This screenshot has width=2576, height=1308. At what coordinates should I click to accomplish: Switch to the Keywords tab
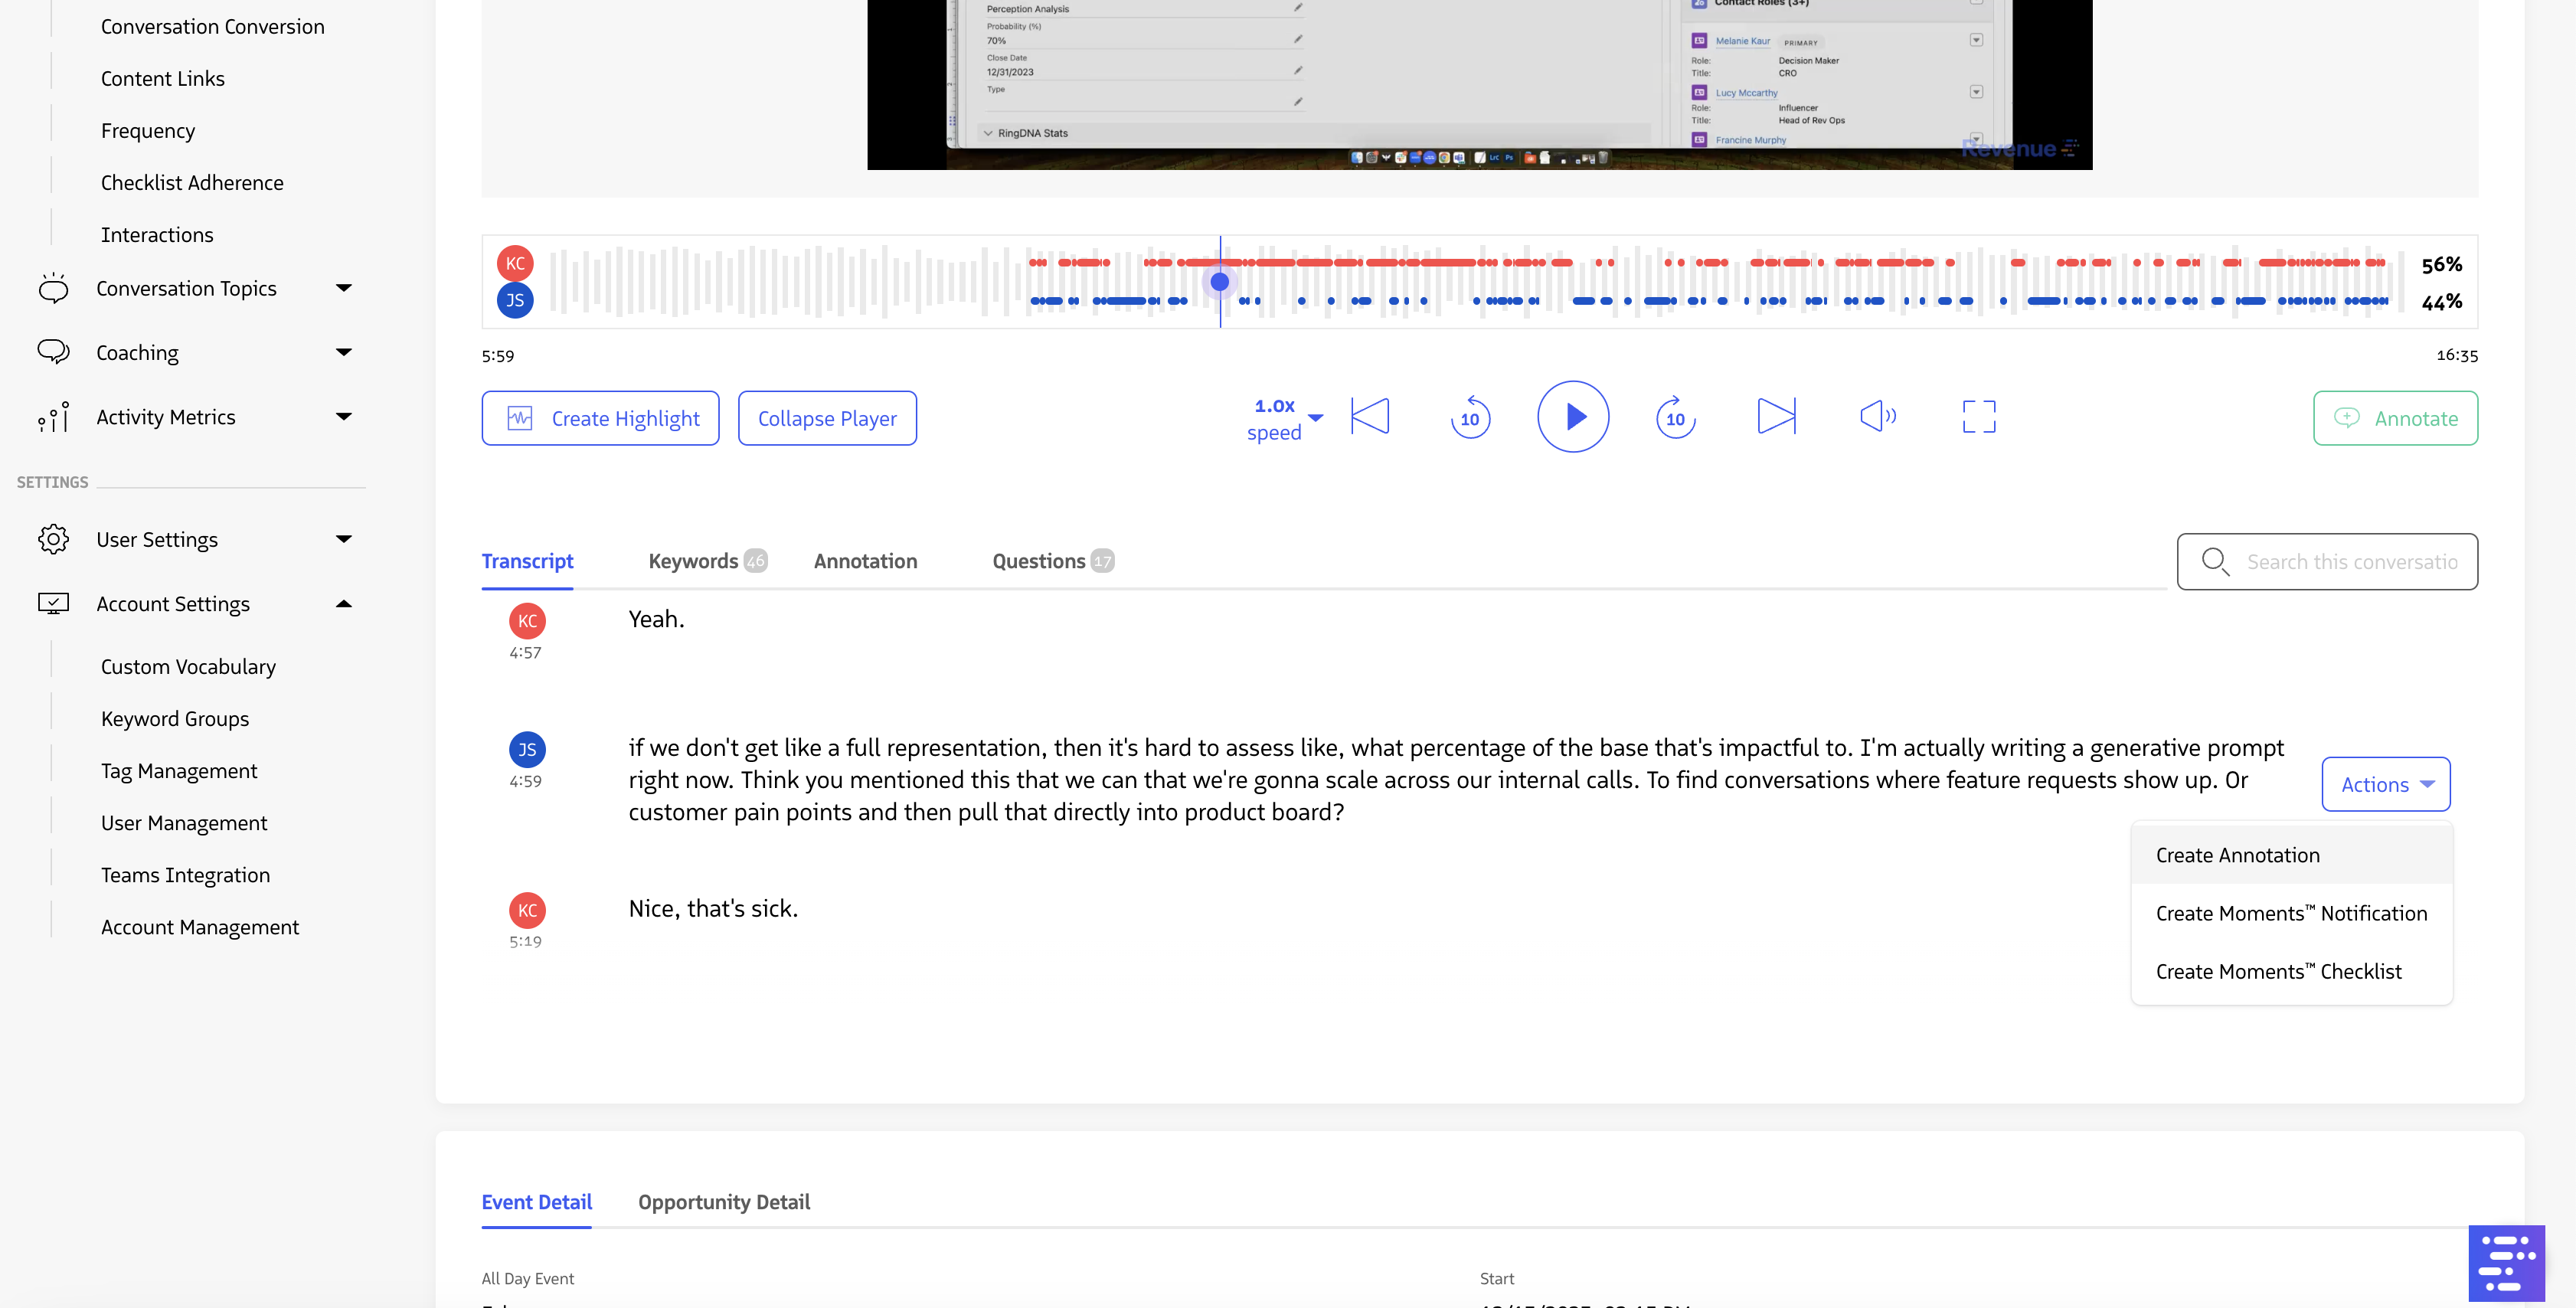tap(694, 561)
